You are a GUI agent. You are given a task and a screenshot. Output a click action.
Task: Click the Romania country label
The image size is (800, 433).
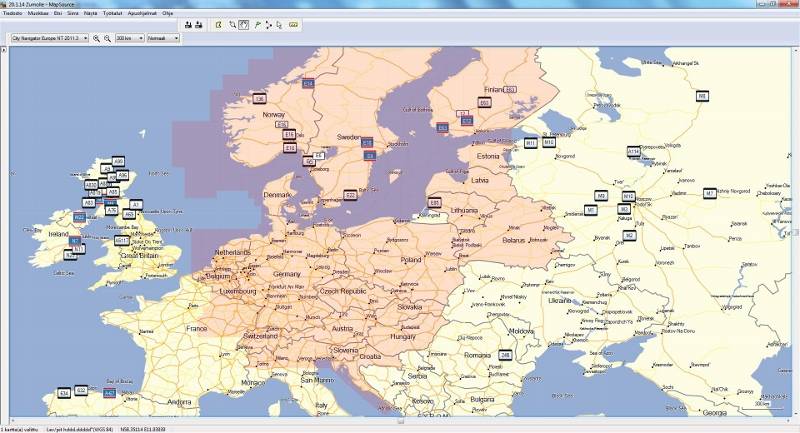(x=477, y=355)
